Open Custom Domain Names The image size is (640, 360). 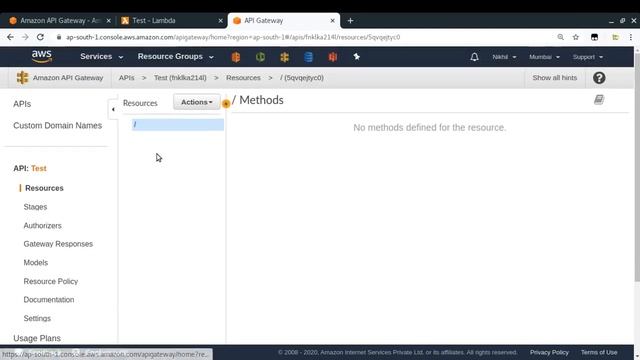pyautogui.click(x=58, y=126)
